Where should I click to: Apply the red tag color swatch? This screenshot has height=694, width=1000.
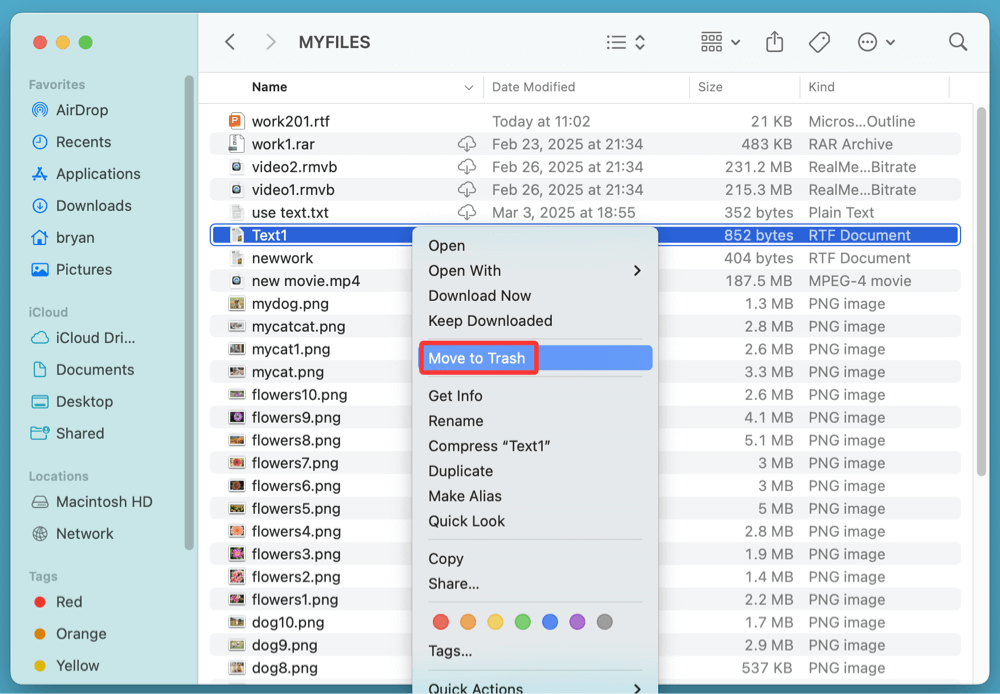tap(441, 621)
